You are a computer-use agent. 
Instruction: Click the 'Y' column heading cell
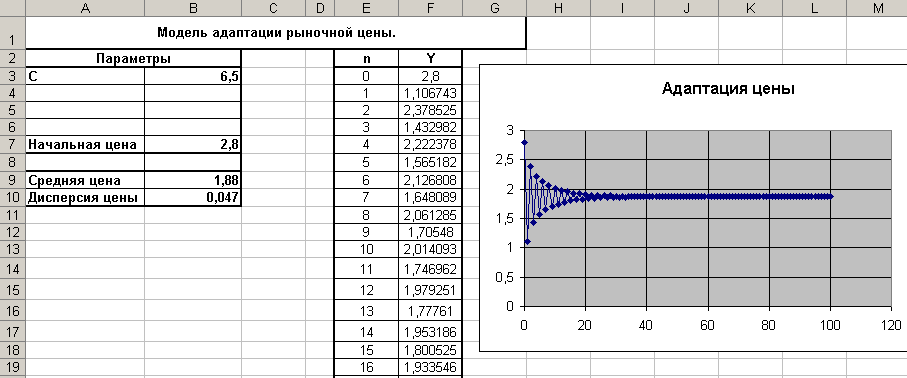click(x=430, y=58)
